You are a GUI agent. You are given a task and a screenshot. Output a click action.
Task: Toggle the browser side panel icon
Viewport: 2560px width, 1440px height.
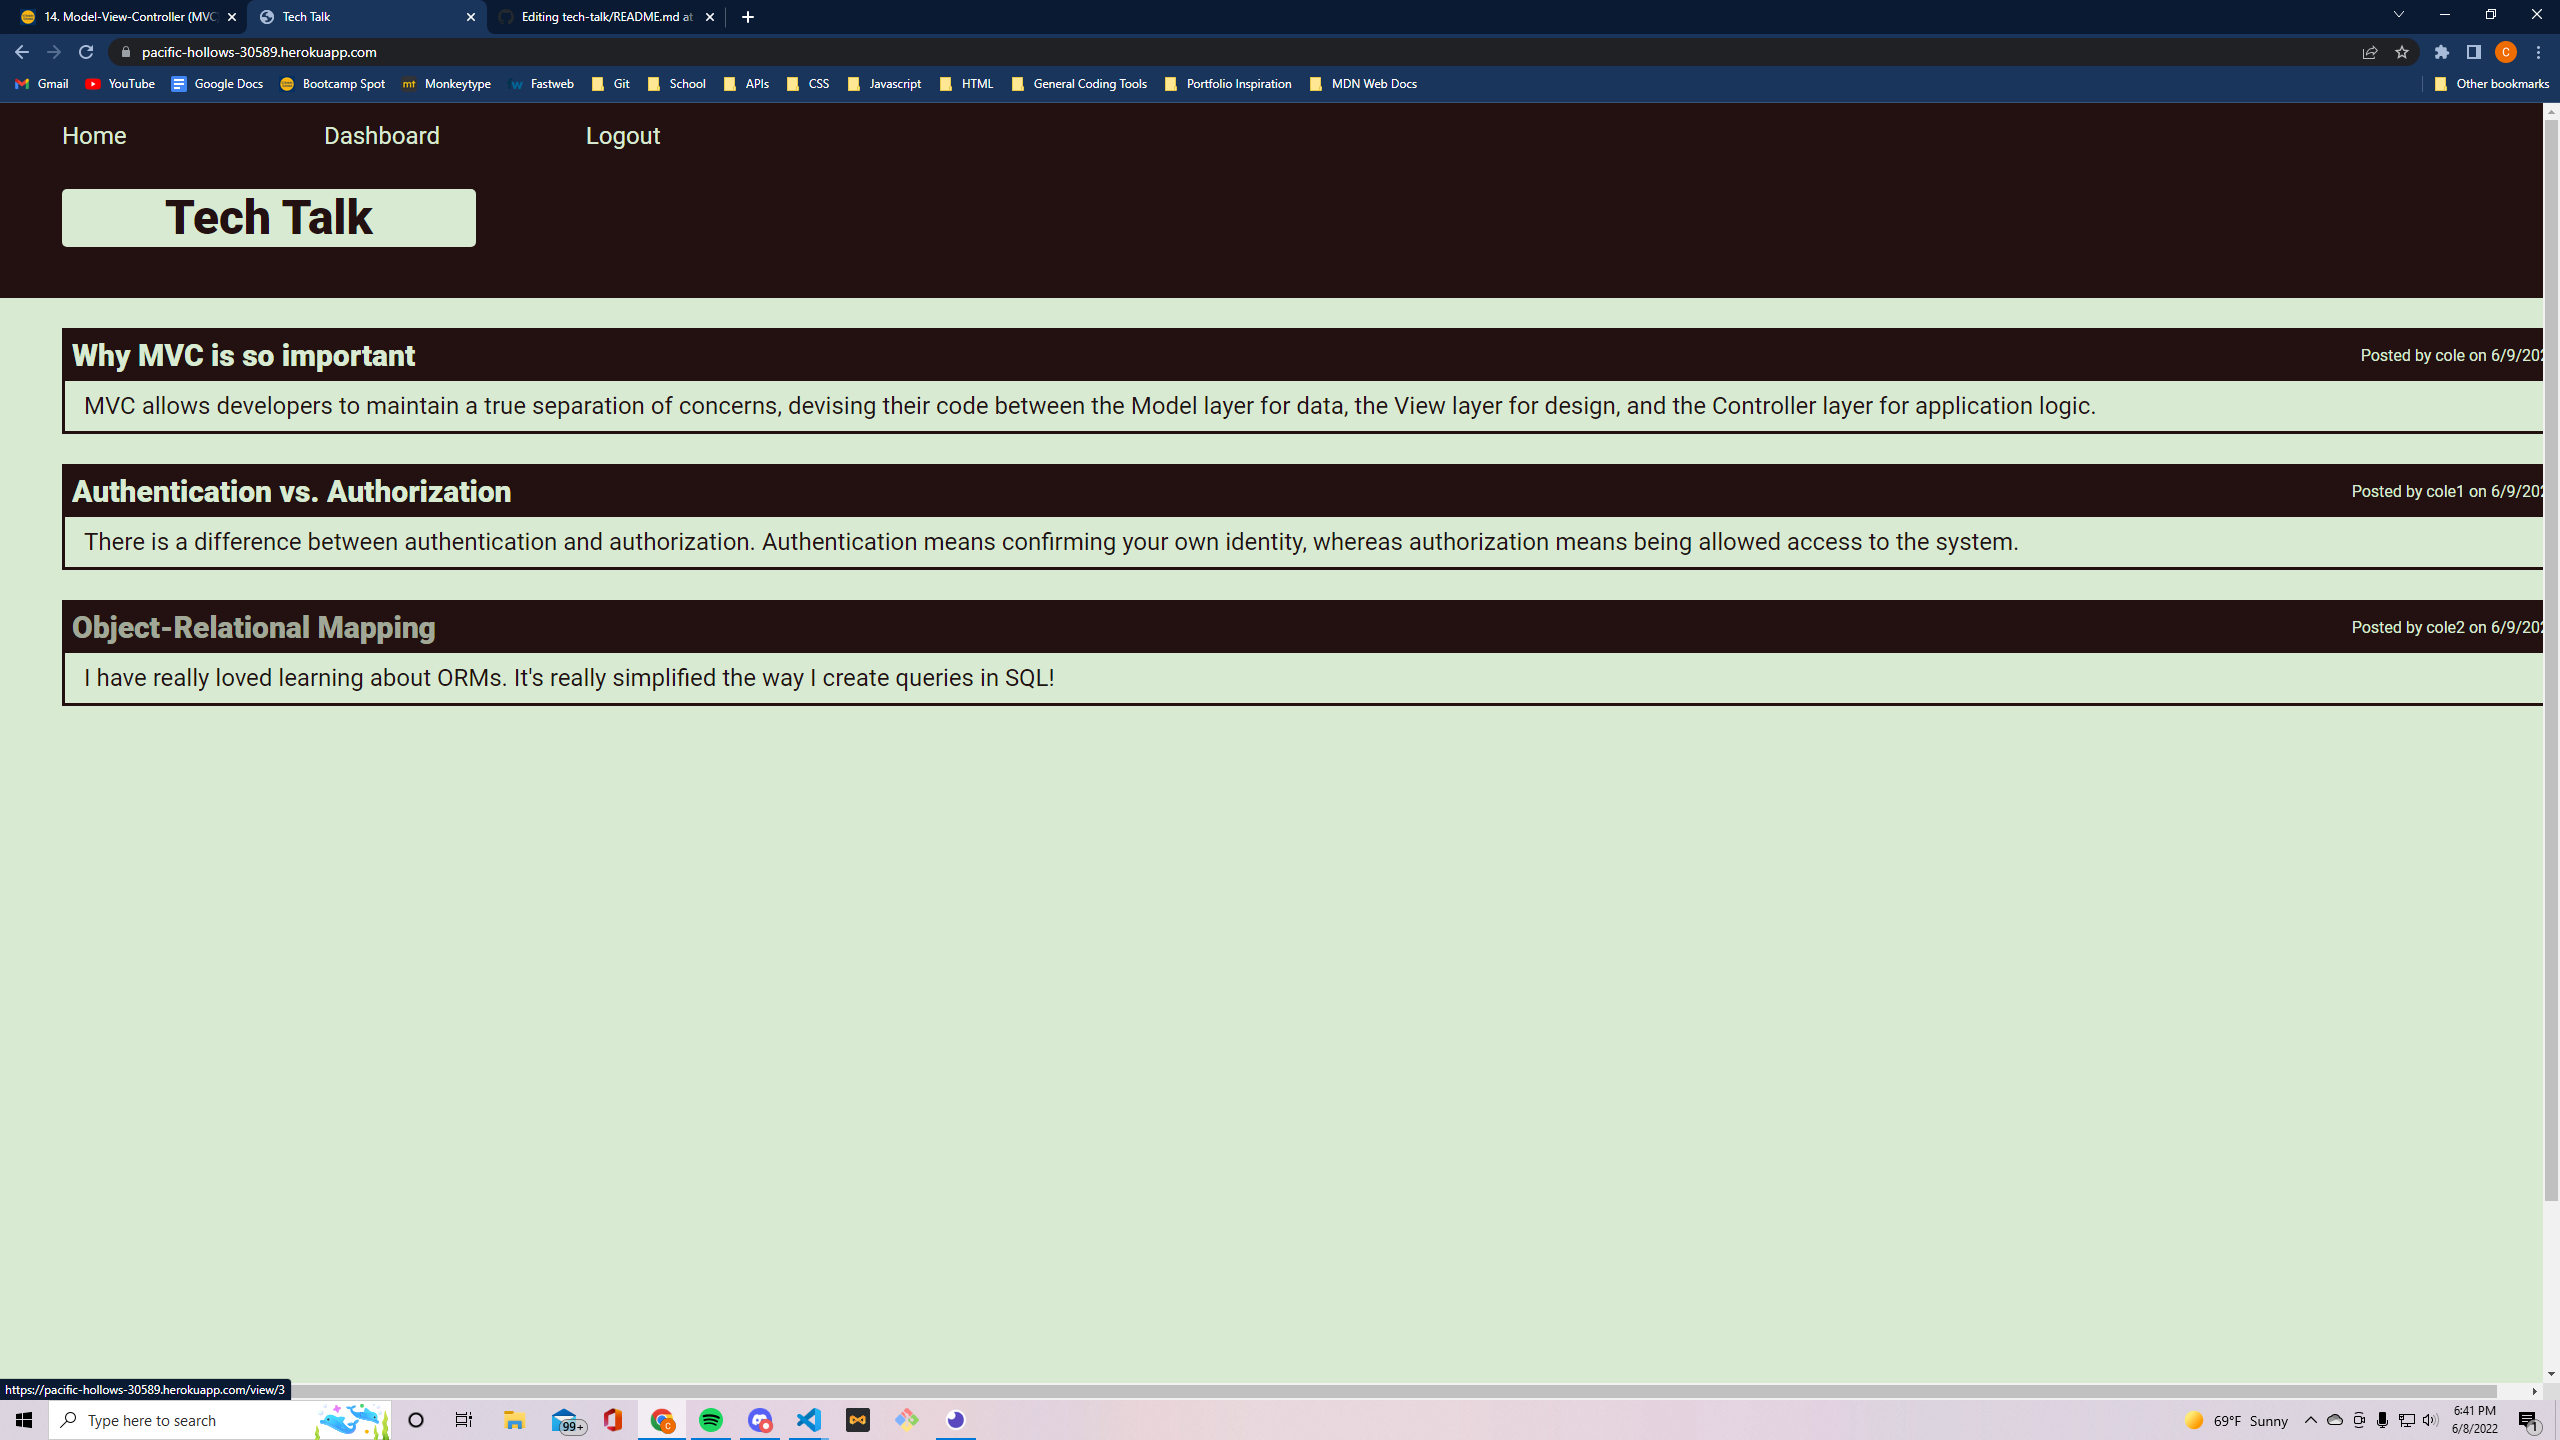pyautogui.click(x=2474, y=52)
